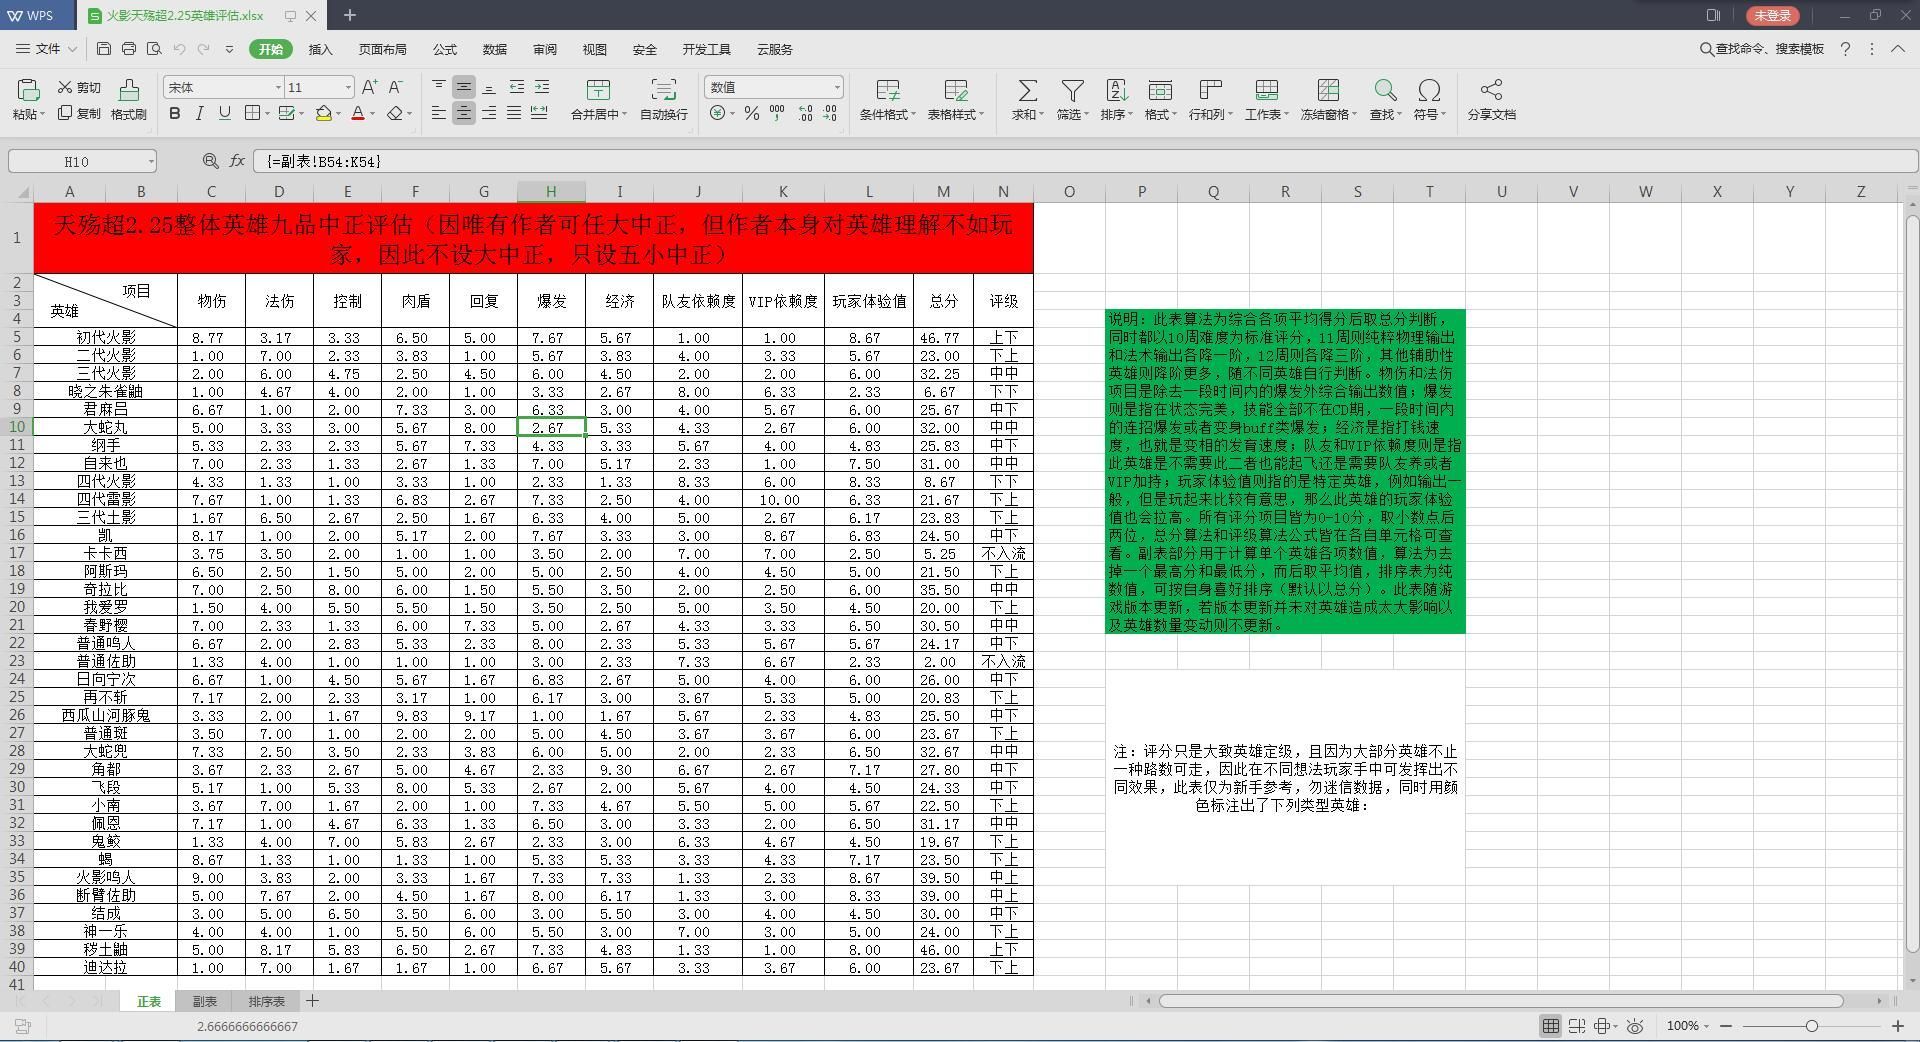1920x1042 pixels.
Task: Click the horizontal scrollbar thumb
Action: pyautogui.click(x=1500, y=1000)
